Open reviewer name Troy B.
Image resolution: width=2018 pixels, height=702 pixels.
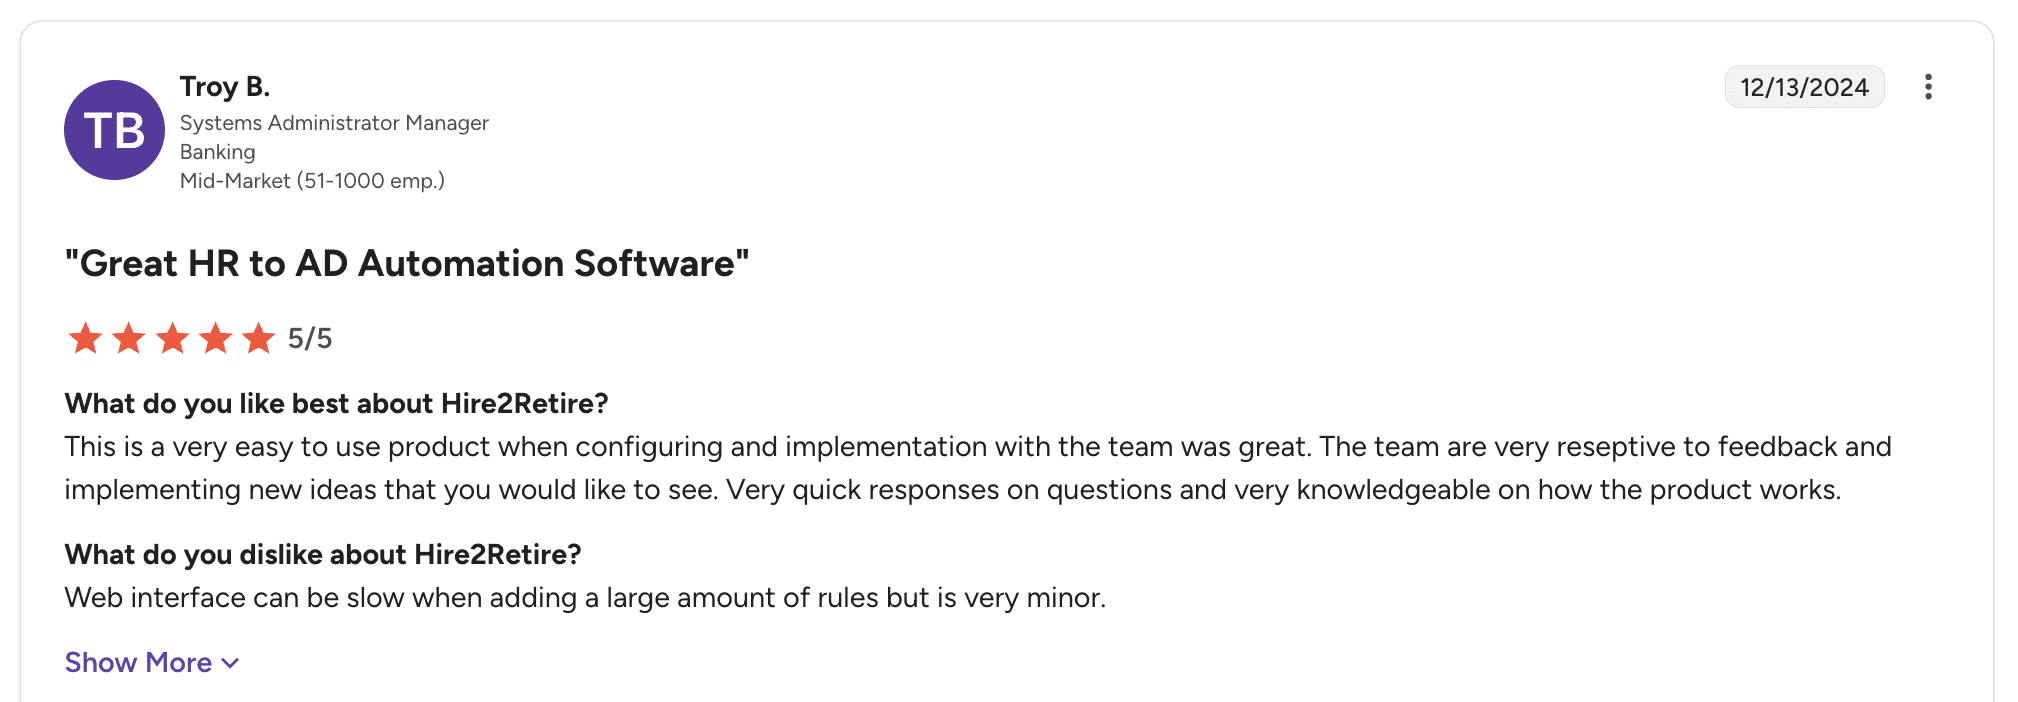[225, 87]
